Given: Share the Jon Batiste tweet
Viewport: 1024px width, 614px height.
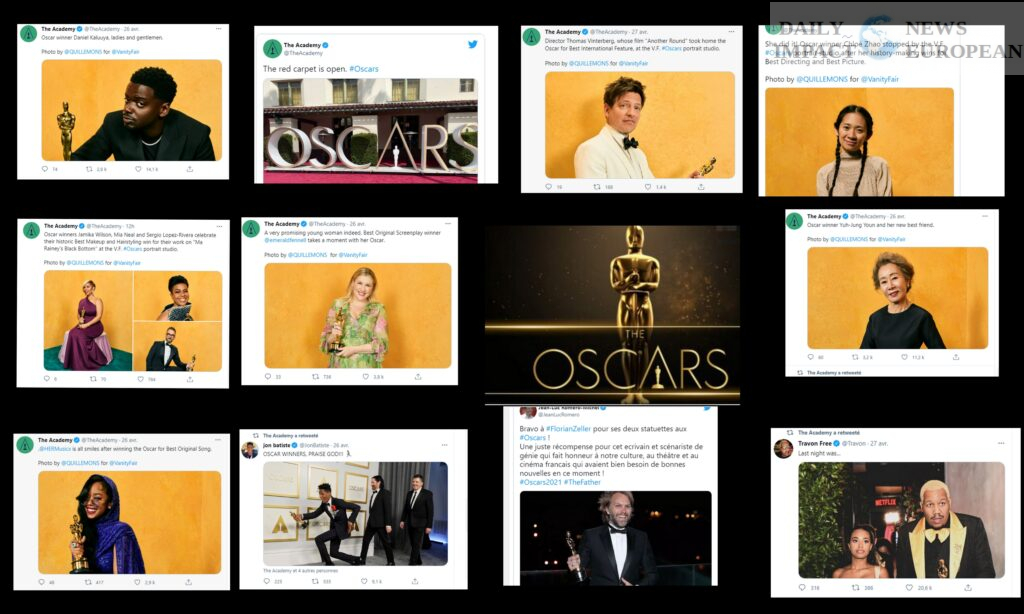Looking at the screenshot, I should 415,581.
